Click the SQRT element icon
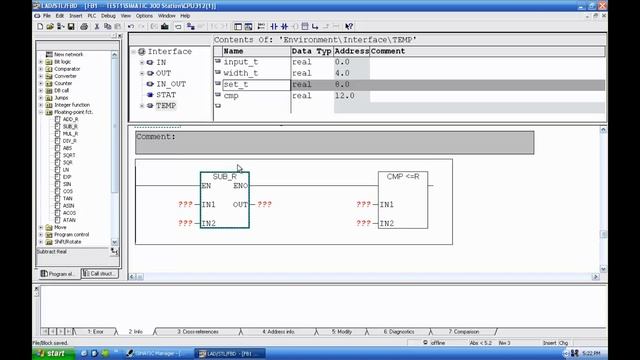640x360 pixels. [58, 155]
